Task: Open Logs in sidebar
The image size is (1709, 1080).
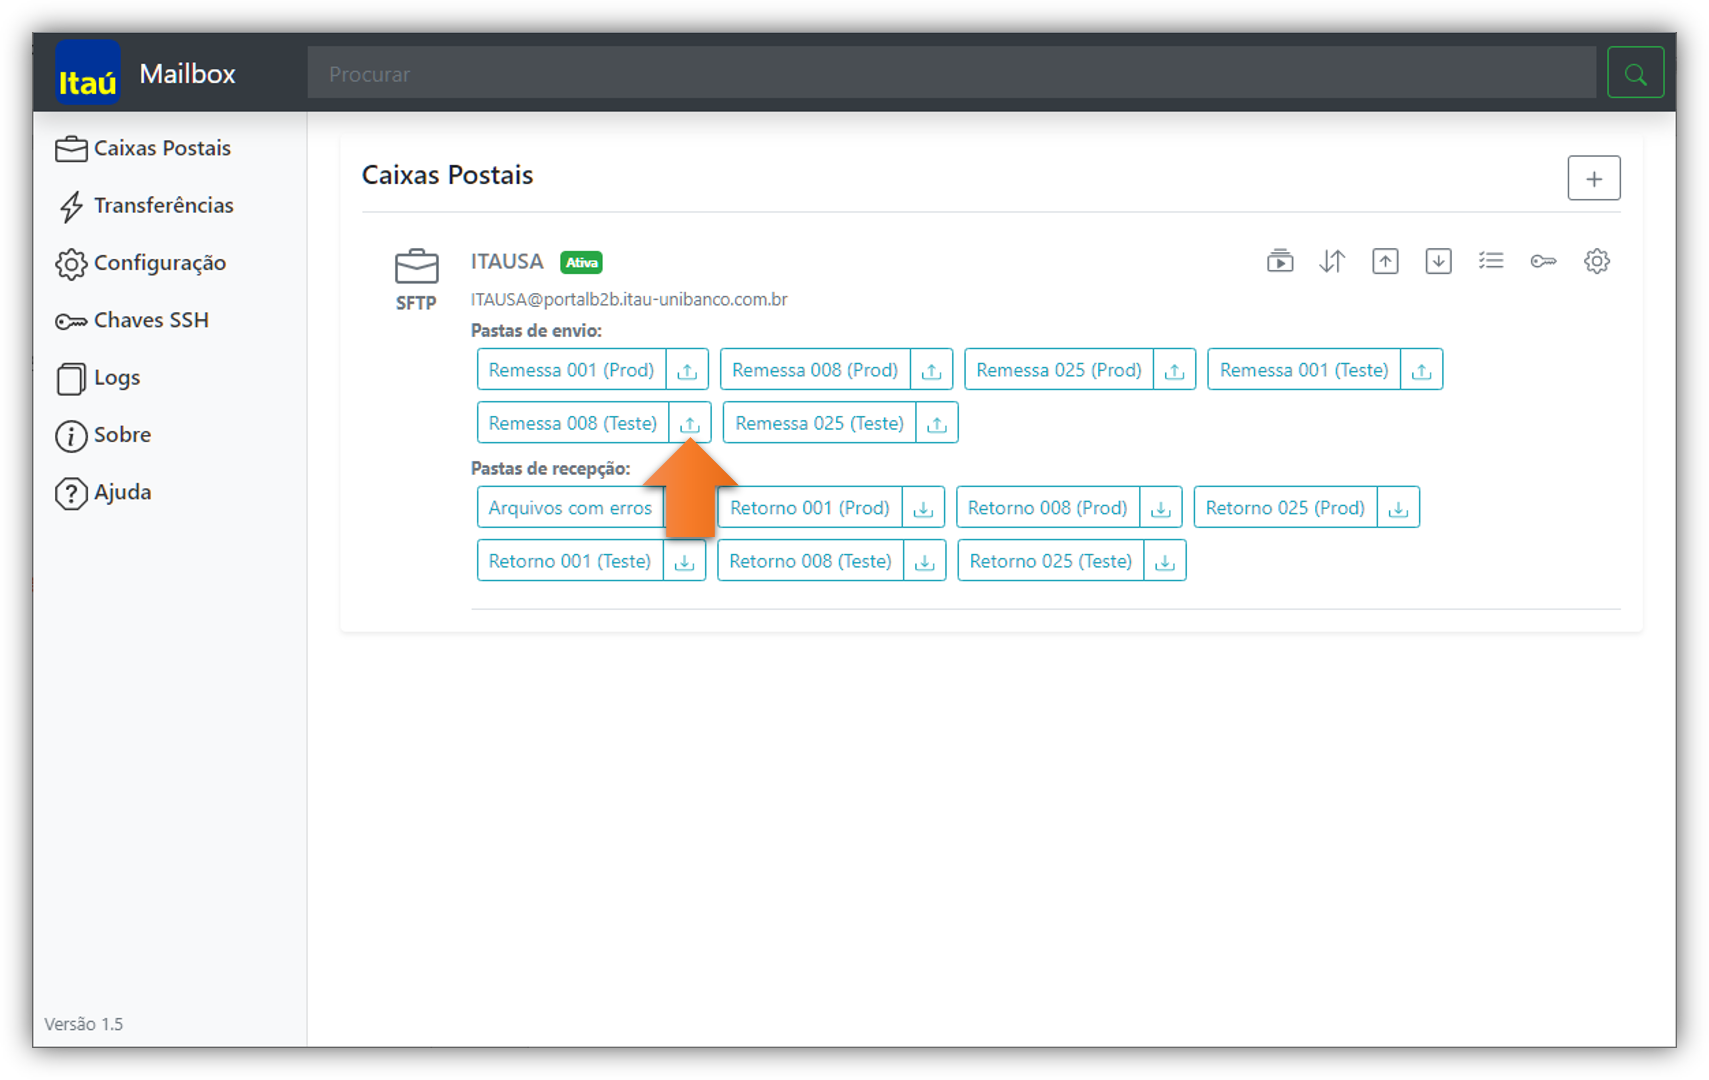Action: click(x=98, y=378)
